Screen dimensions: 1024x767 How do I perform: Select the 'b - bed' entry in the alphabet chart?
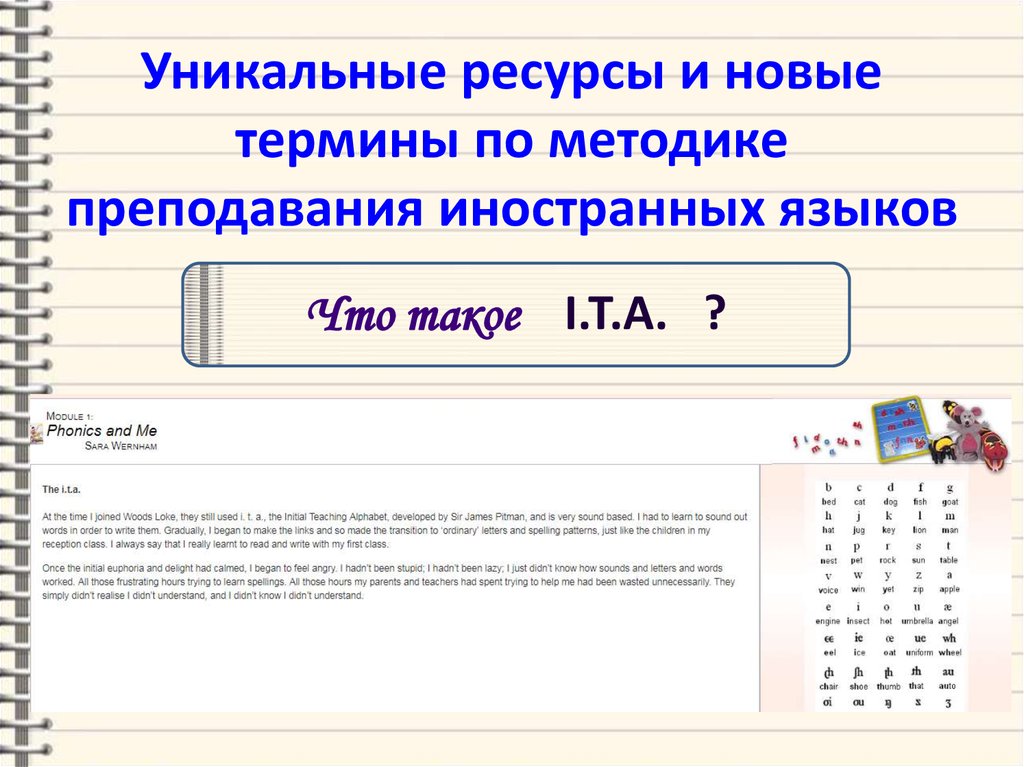pos(828,493)
